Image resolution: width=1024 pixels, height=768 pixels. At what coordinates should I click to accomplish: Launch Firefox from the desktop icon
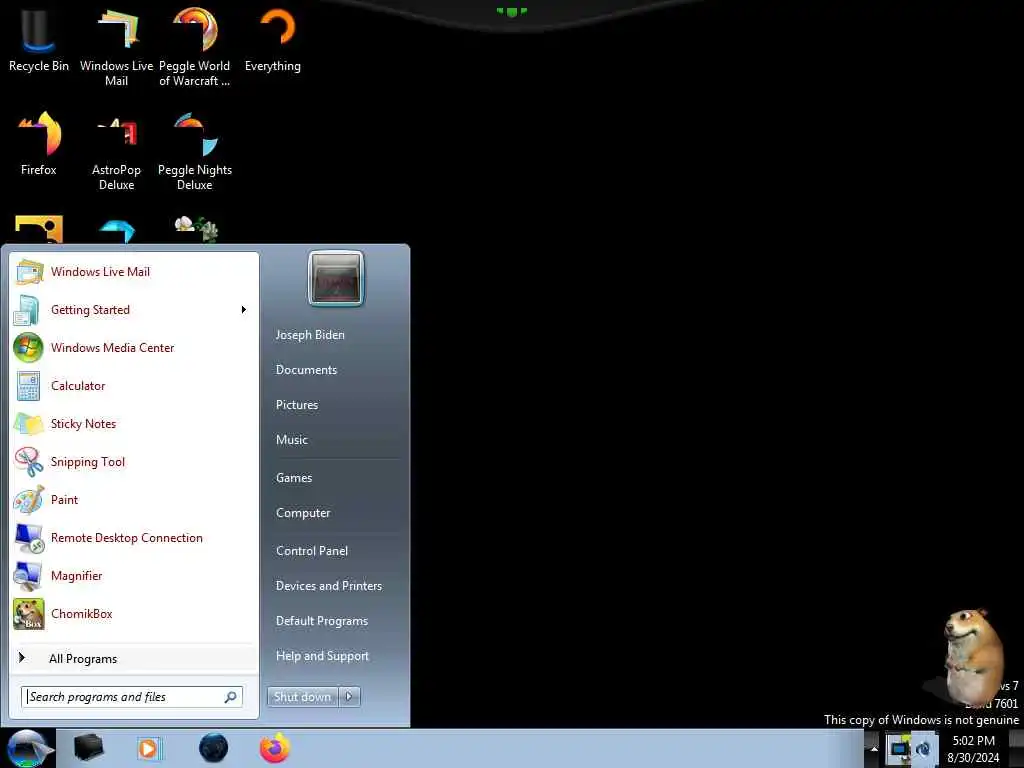point(39,144)
